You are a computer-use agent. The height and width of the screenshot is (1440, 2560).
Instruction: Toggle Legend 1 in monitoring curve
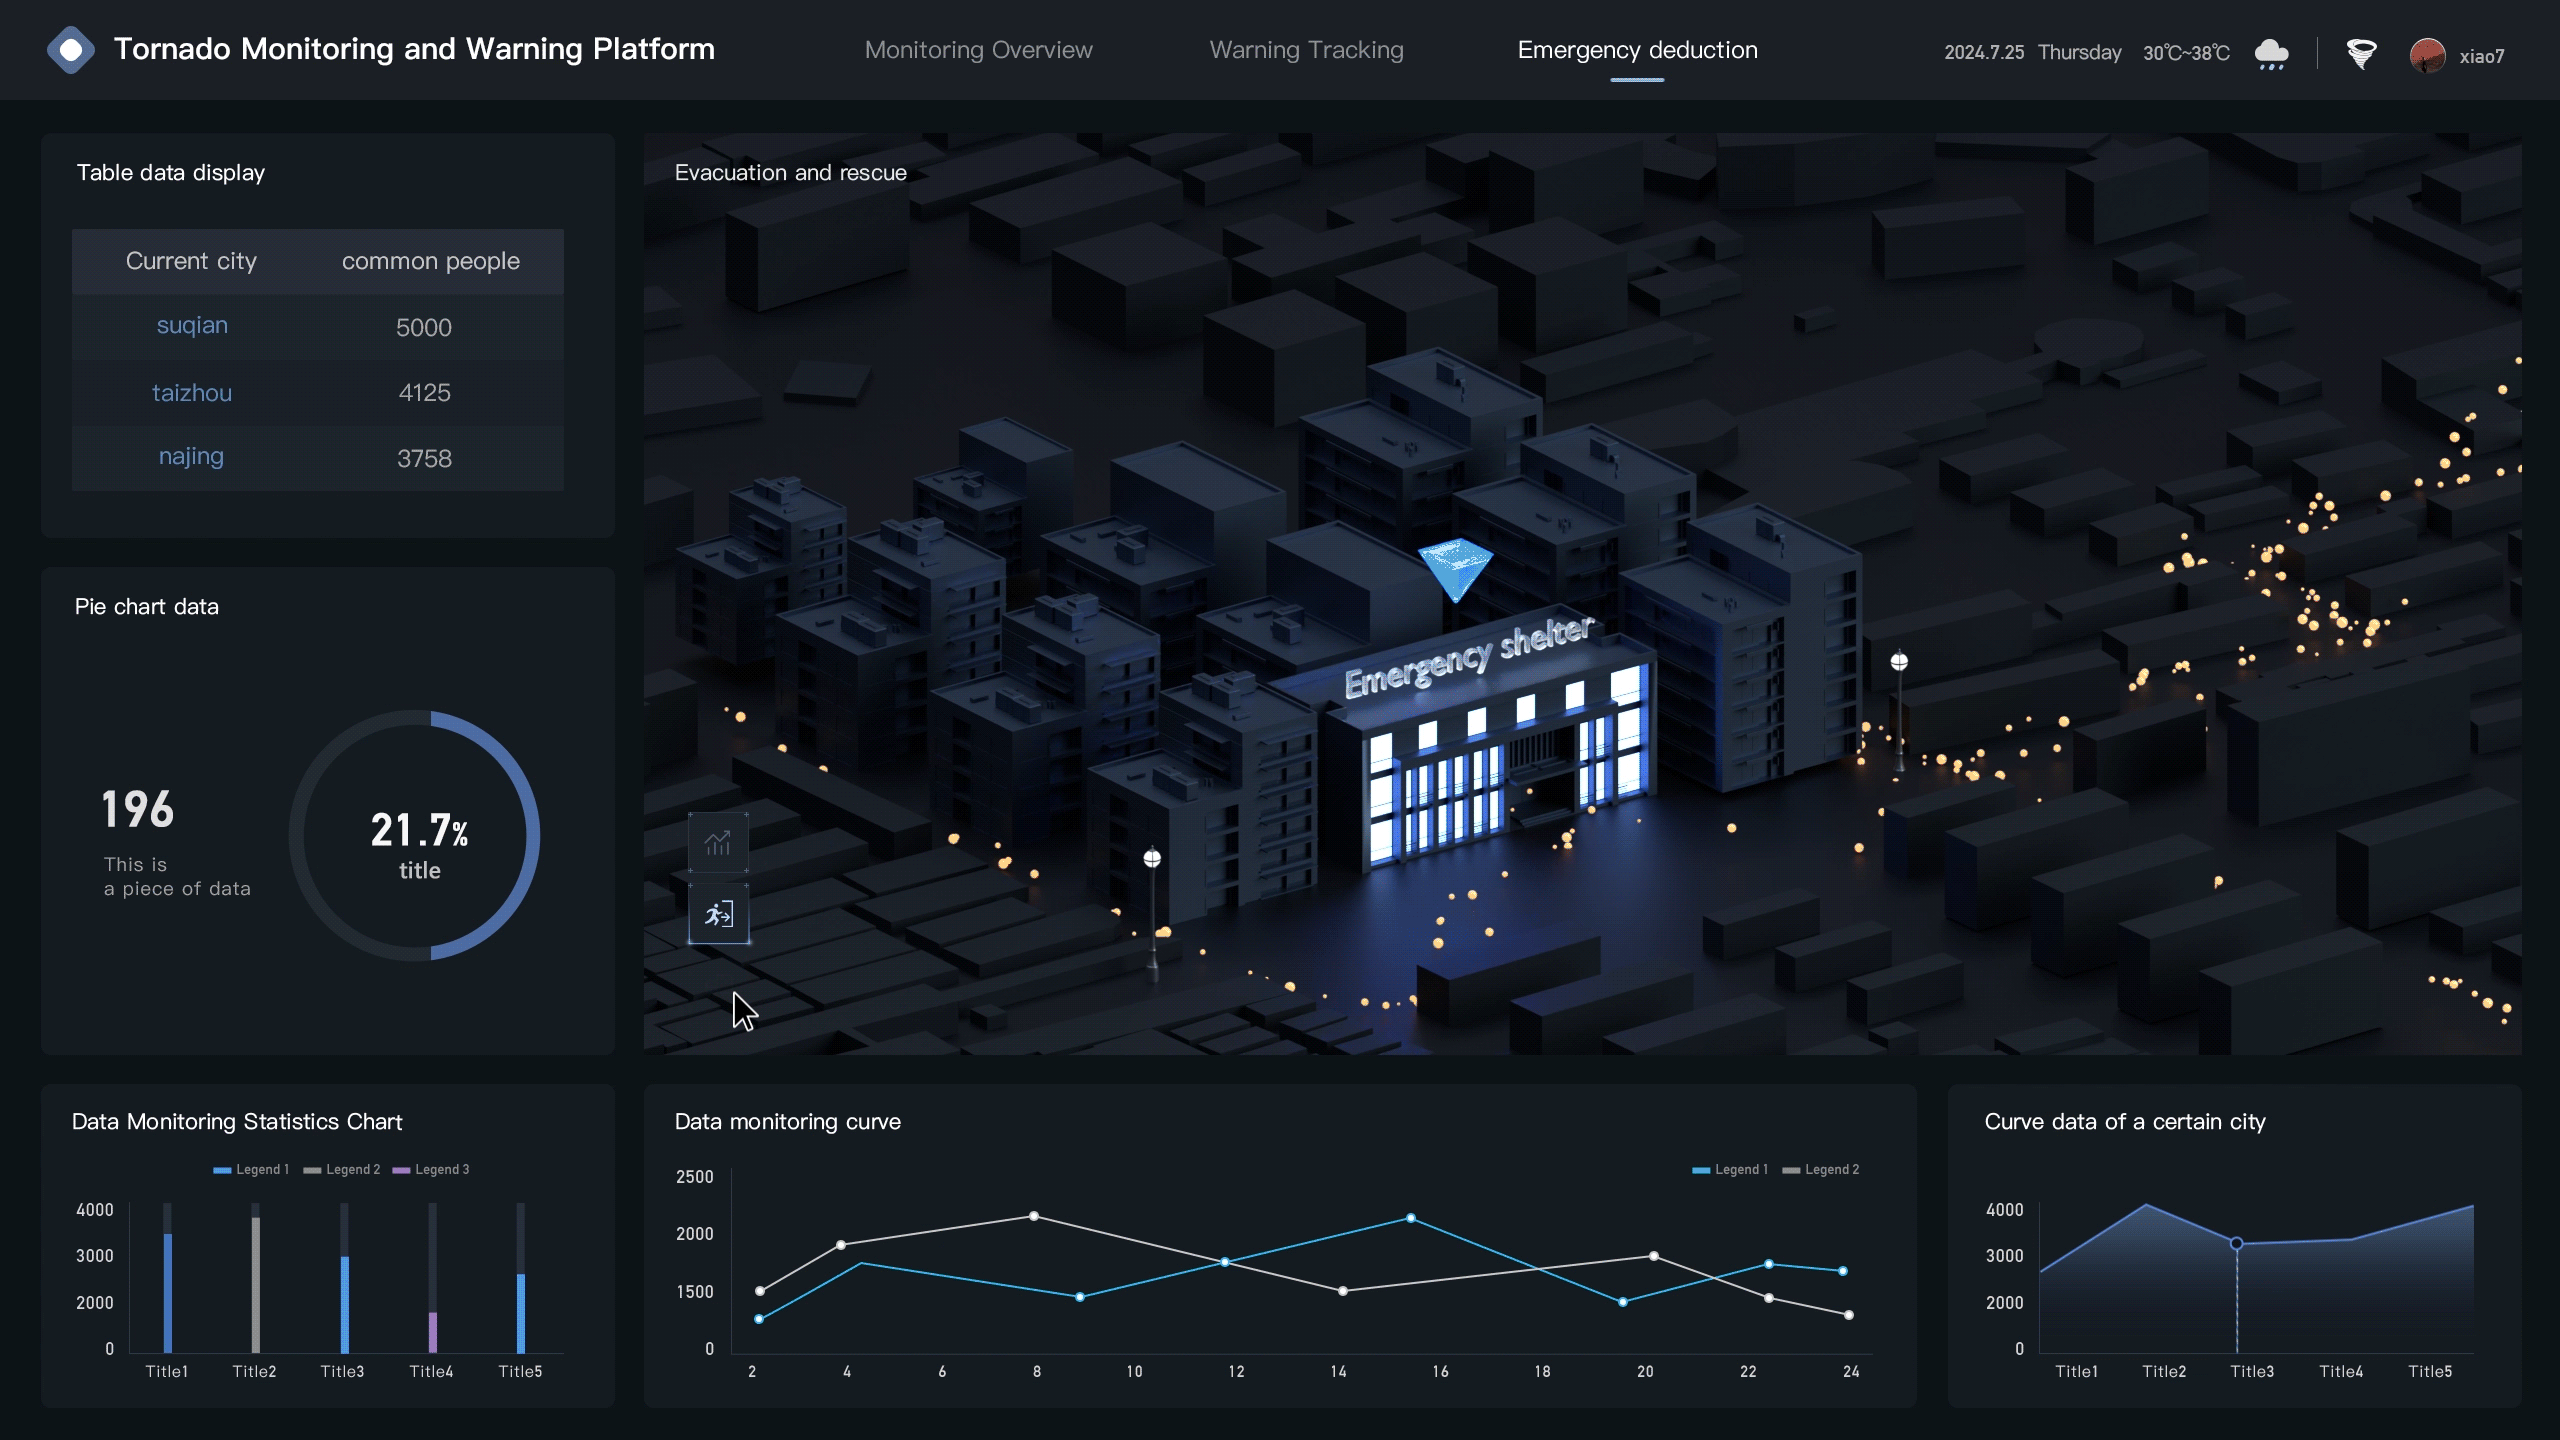[1730, 1169]
